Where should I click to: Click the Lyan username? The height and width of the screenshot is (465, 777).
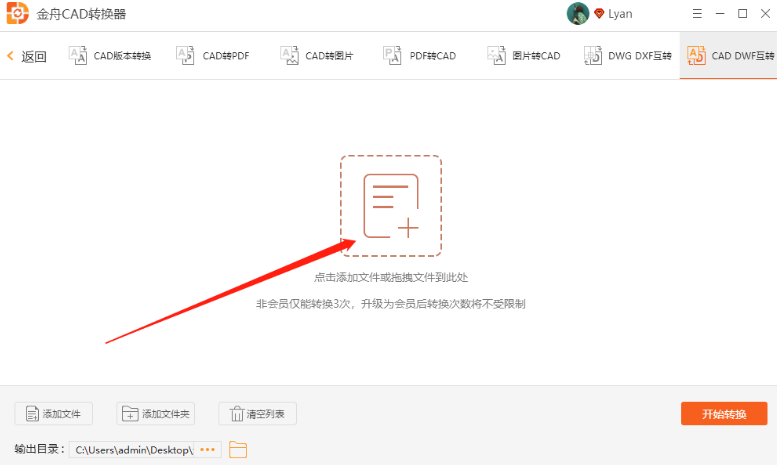click(620, 14)
